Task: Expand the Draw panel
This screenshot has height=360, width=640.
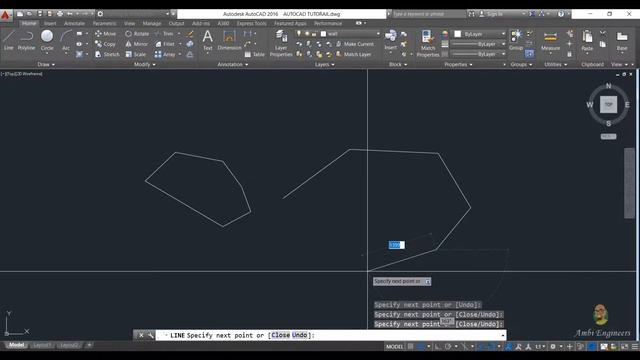Action: 46,64
